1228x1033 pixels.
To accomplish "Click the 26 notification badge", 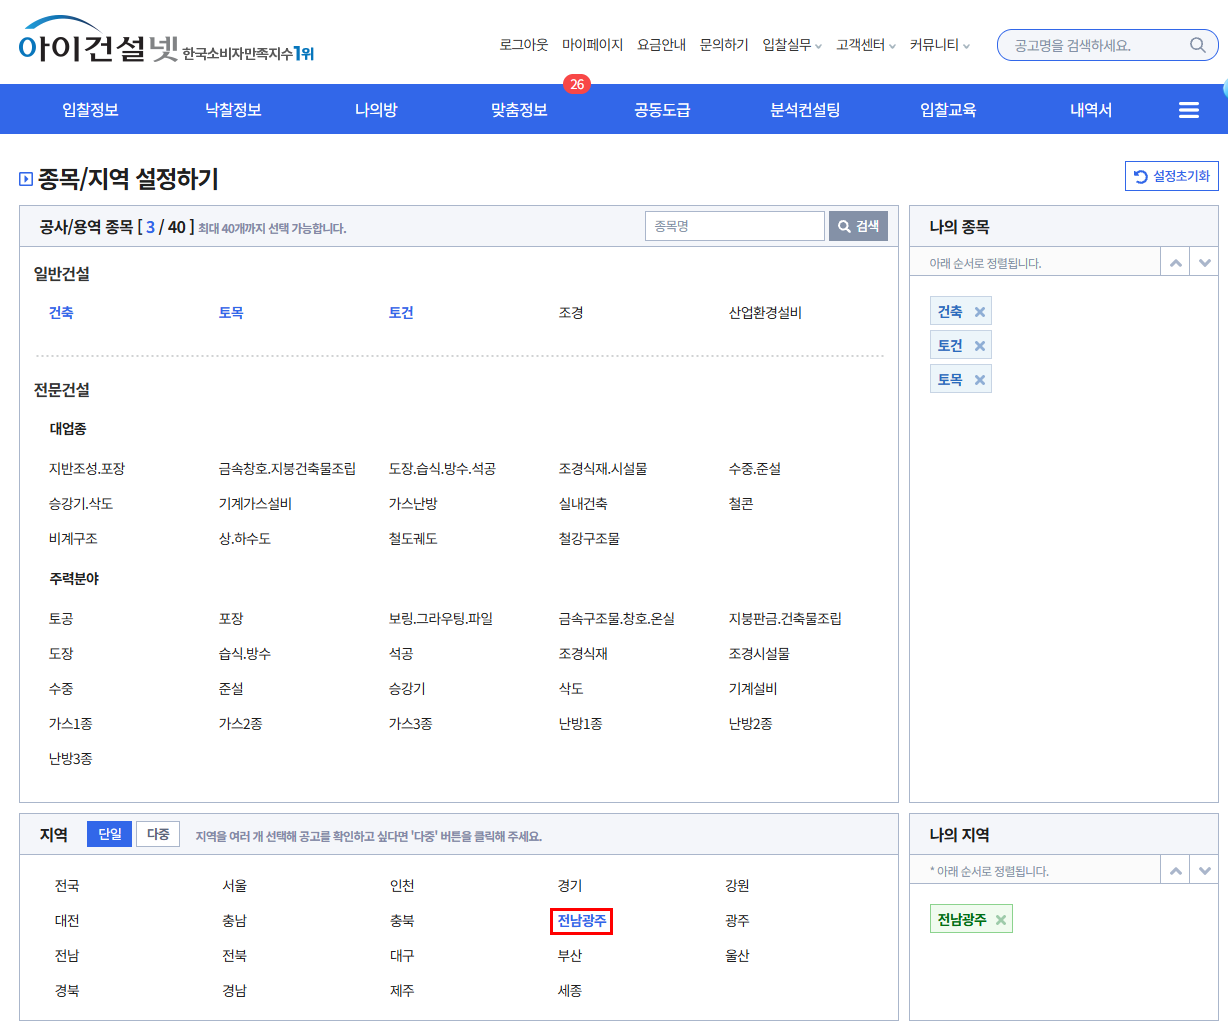I will coord(577,84).
